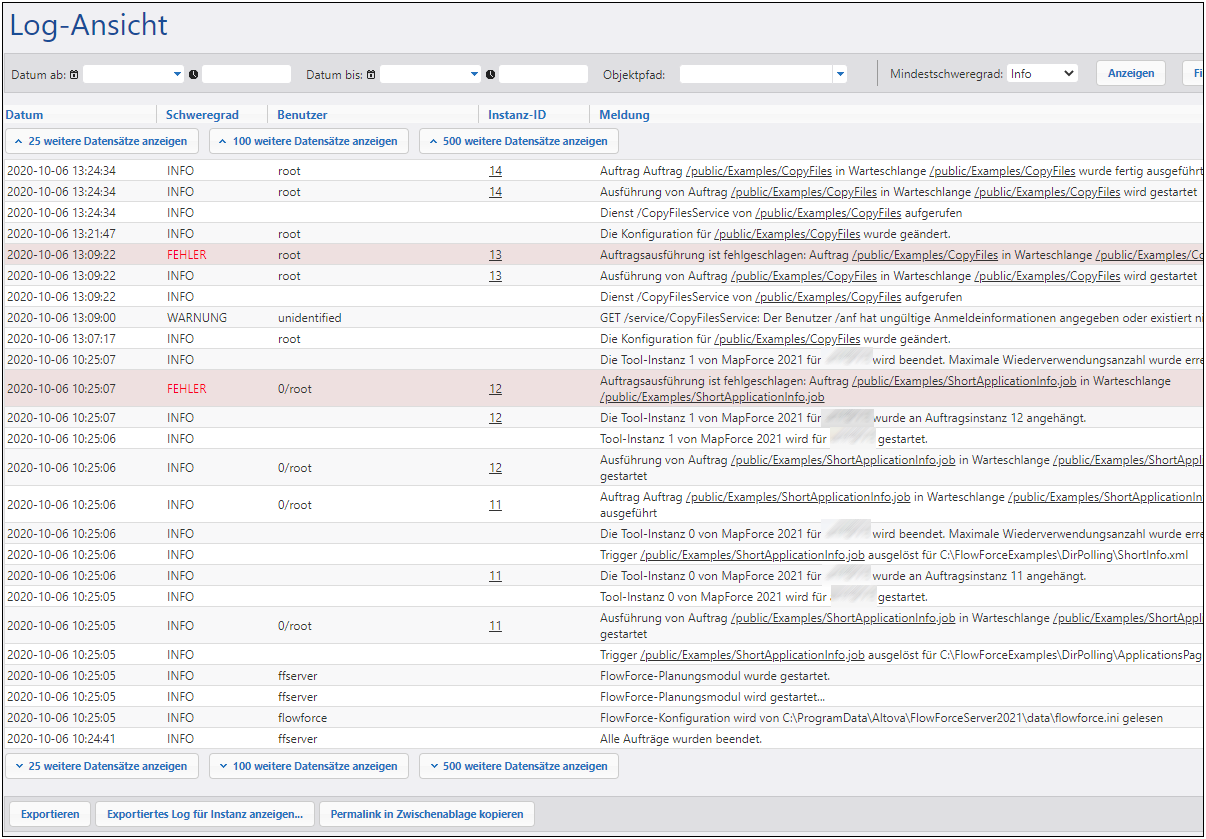This screenshot has height=839, width=1206.
Task: Load 25 newer records at the top
Action: [101, 141]
